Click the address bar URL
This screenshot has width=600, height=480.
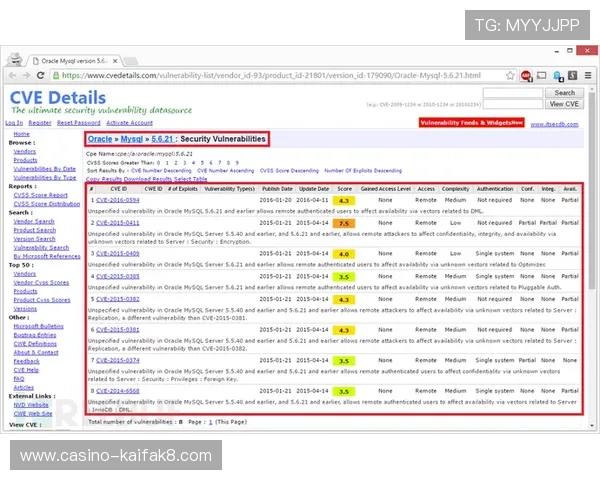pos(271,75)
